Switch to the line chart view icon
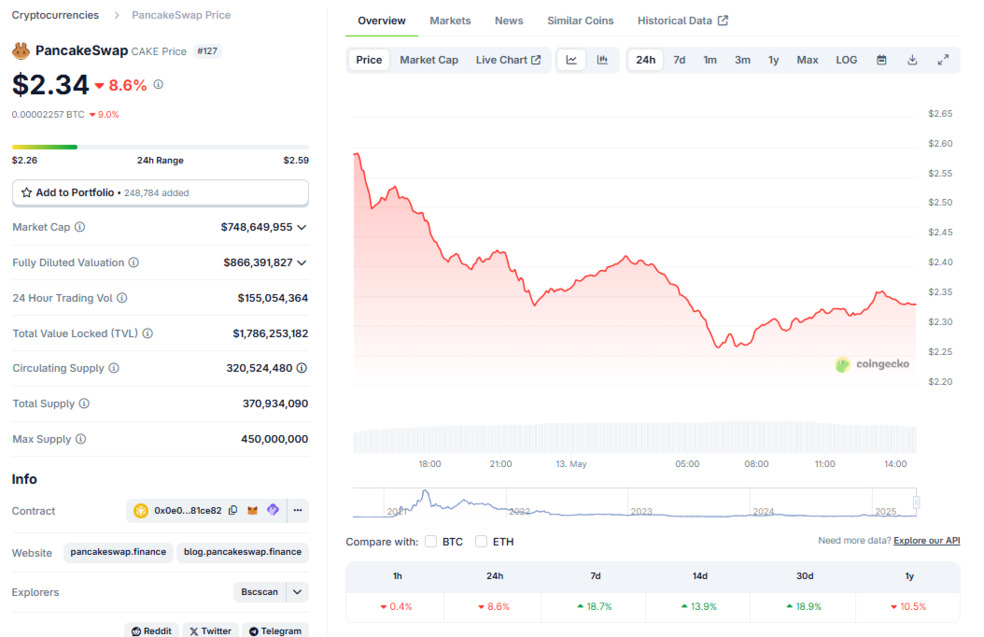984x637 pixels. tap(571, 60)
